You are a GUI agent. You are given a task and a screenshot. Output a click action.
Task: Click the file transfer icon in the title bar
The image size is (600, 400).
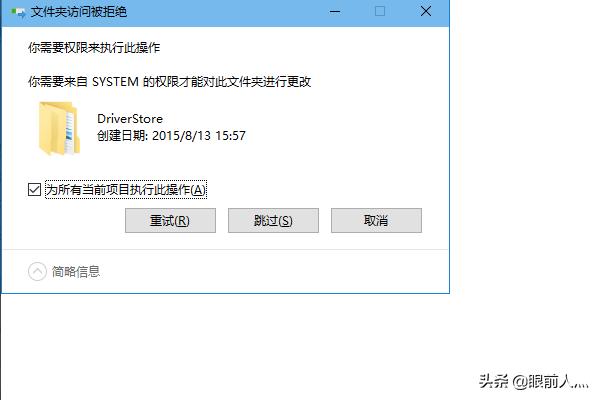(18, 12)
